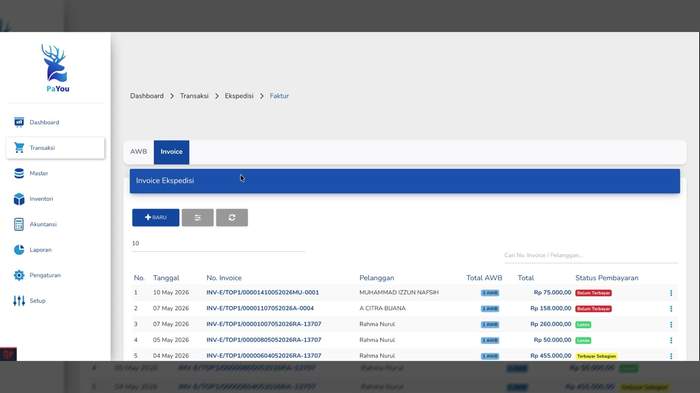Sort by the Total AWB column header
This screenshot has width=700, height=393.
click(x=484, y=278)
